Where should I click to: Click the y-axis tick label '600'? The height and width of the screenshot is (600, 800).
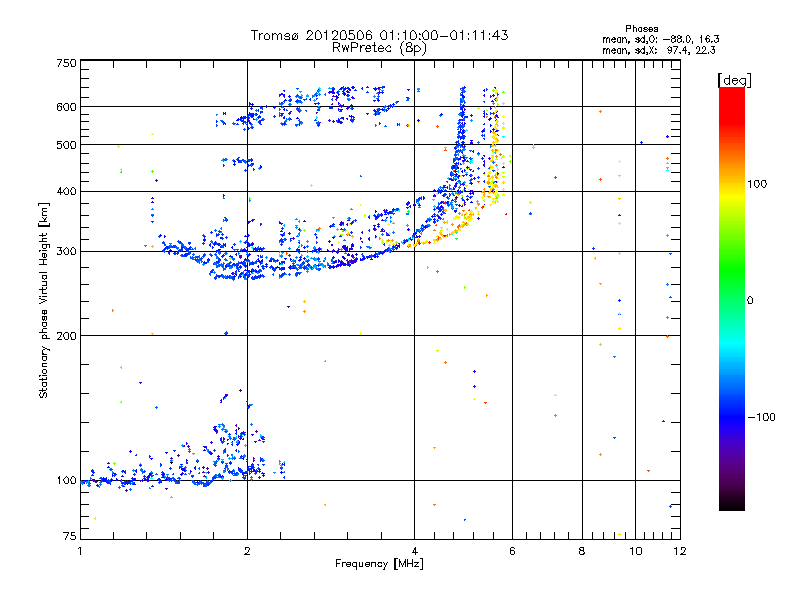tap(66, 107)
